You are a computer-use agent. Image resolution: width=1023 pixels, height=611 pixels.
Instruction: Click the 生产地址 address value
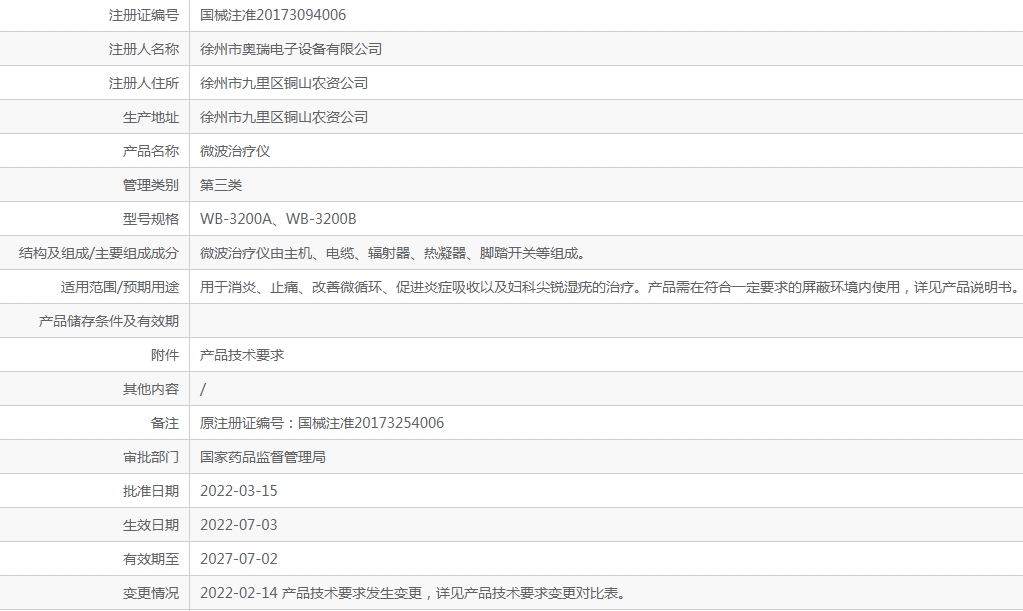[284, 117]
